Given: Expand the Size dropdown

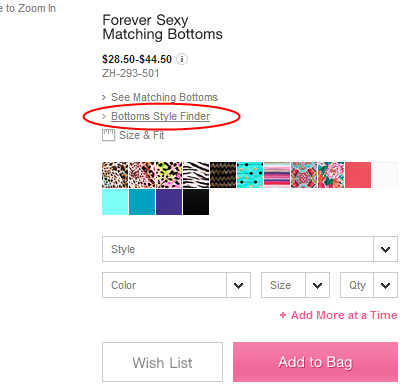Looking at the screenshot, I should pyautogui.click(x=295, y=285).
